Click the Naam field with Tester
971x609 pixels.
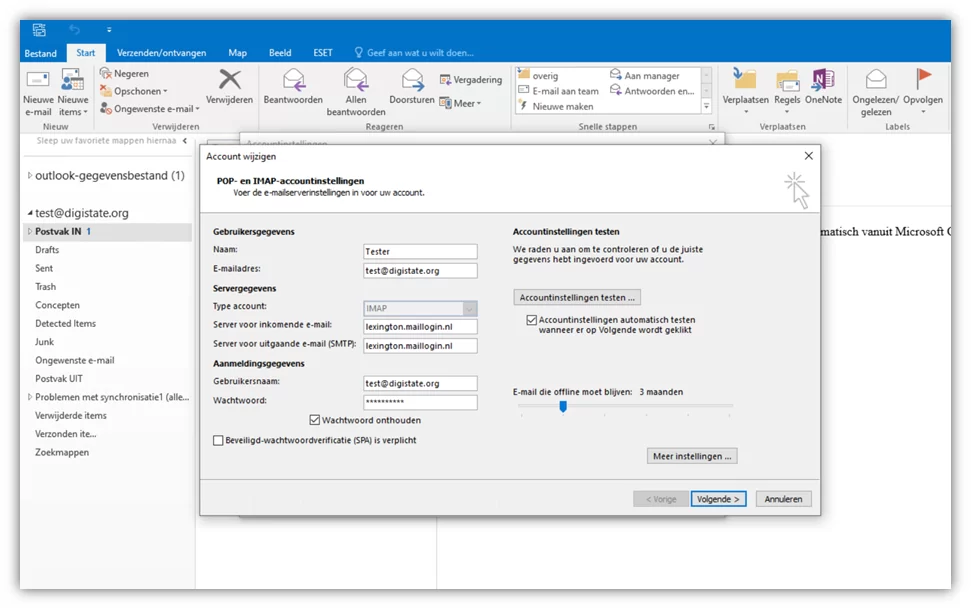click(420, 252)
